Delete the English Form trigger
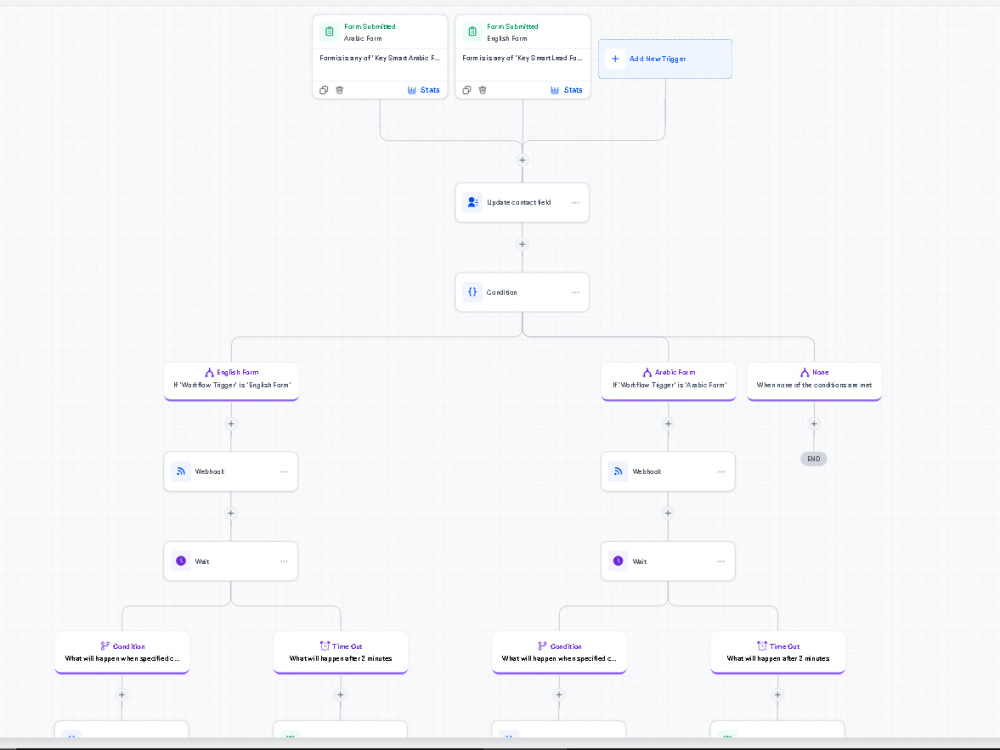1000x750 pixels. [x=482, y=90]
